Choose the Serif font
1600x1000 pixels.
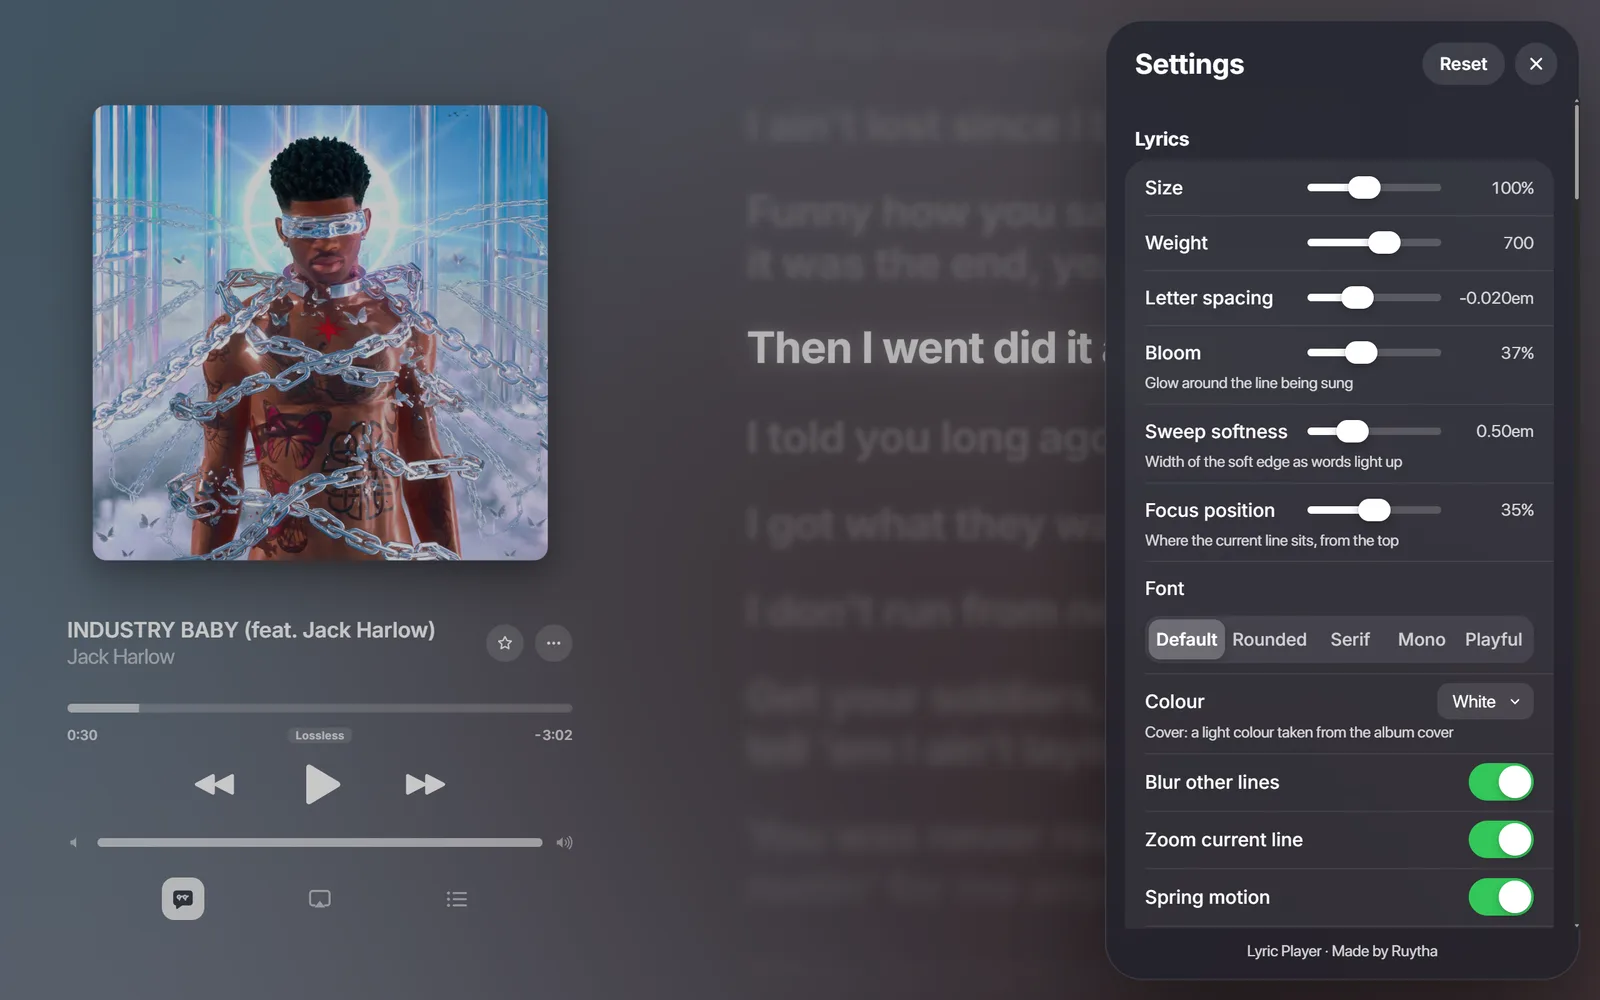pos(1350,640)
